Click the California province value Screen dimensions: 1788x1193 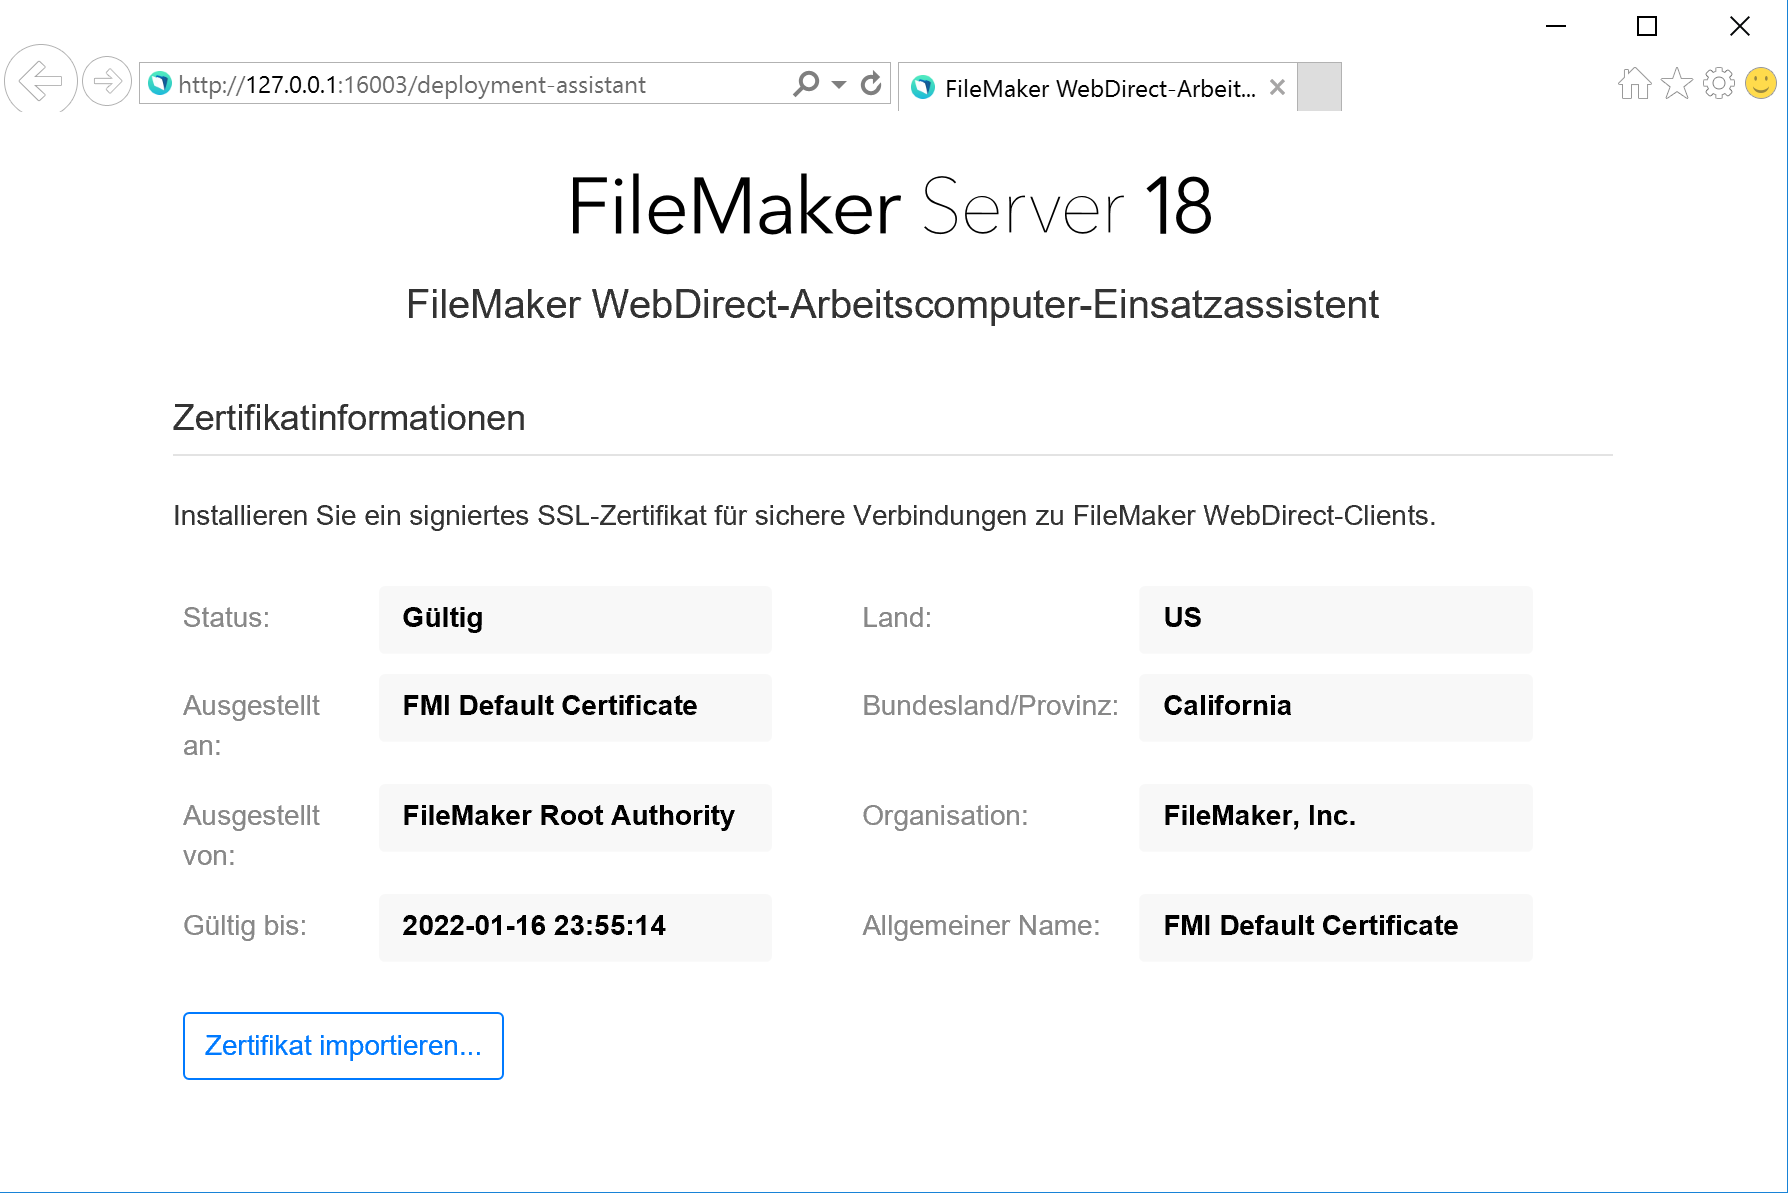(x=1336, y=707)
